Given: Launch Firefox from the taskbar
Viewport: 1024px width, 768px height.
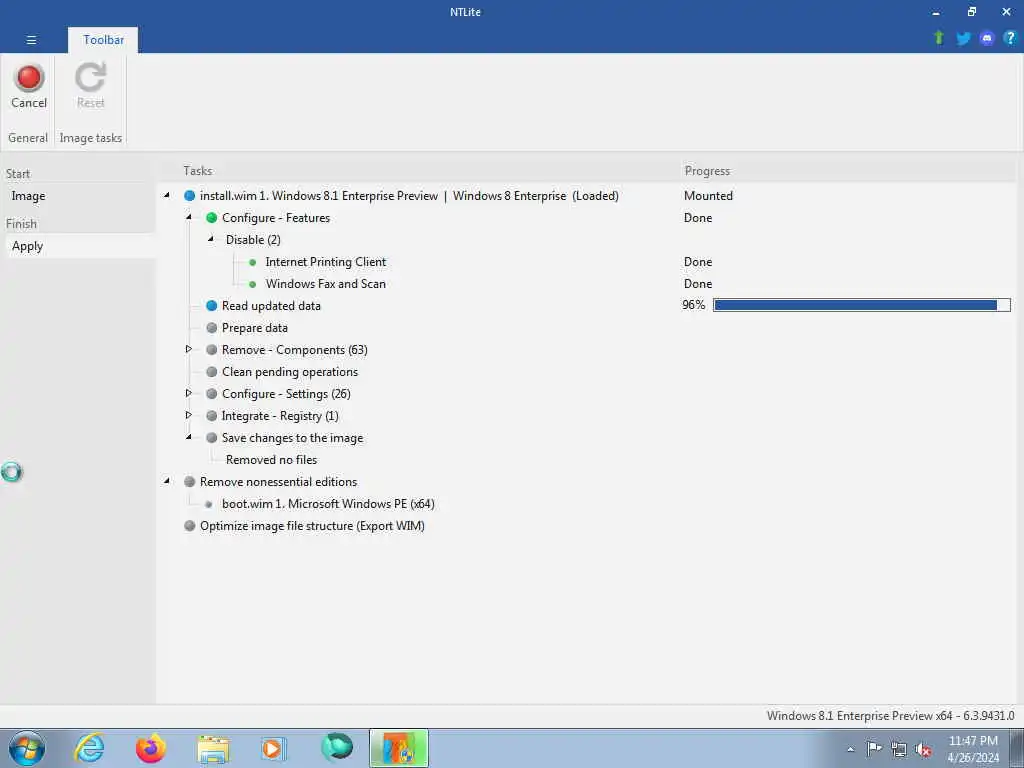Looking at the screenshot, I should click(x=151, y=748).
